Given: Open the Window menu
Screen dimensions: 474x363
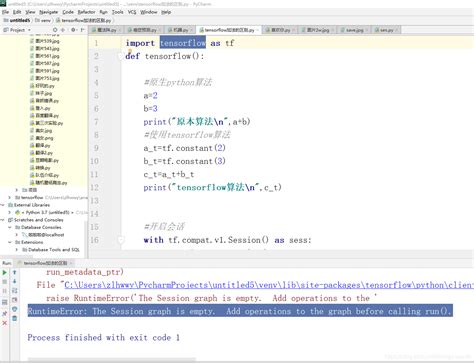Looking at the screenshot, I should [149, 12].
